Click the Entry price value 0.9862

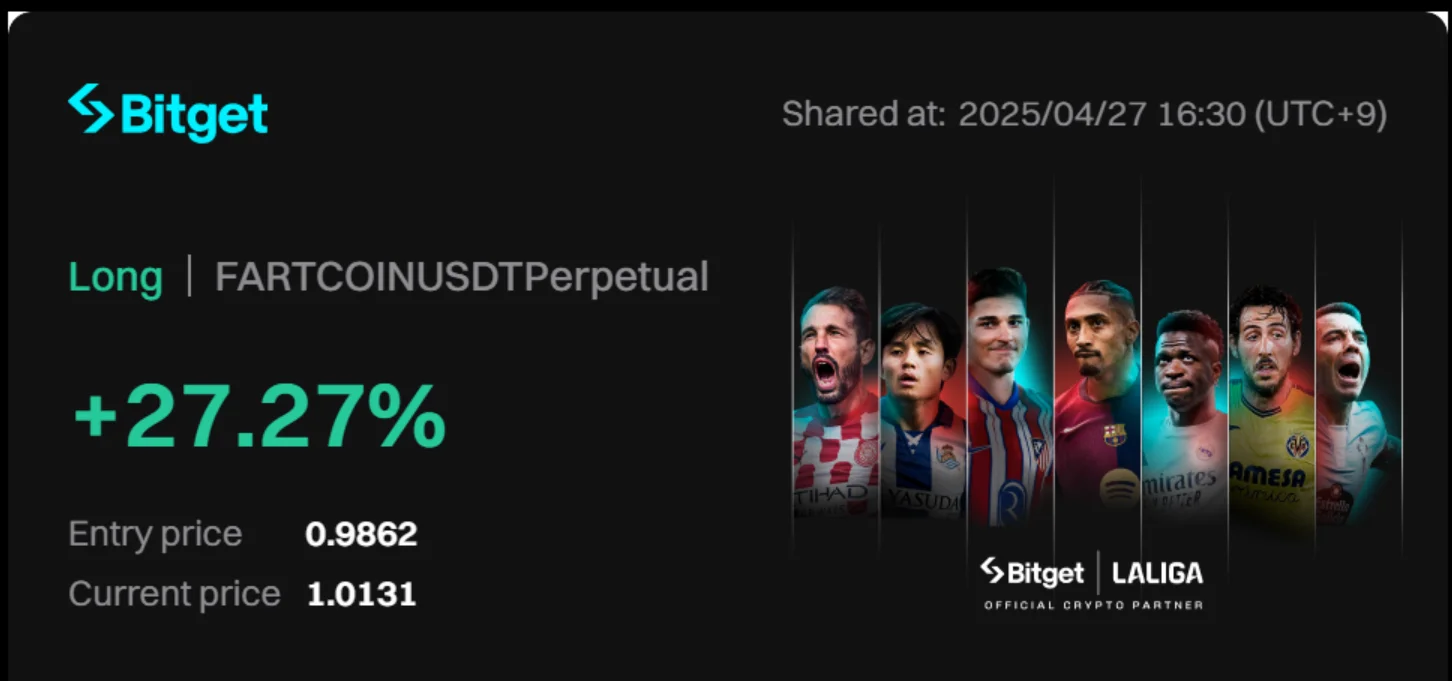pos(361,534)
